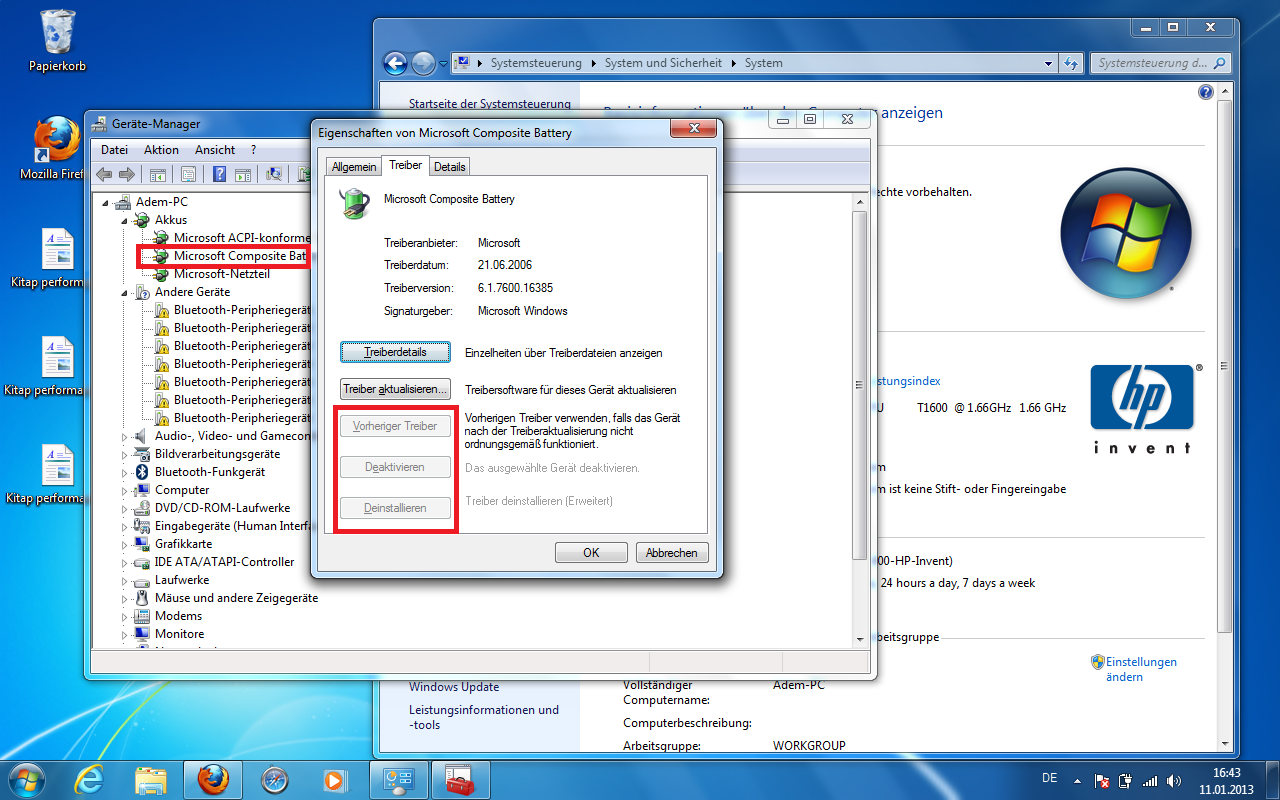1280x800 pixels.
Task: Open the Aktion menu
Action: (x=161, y=150)
